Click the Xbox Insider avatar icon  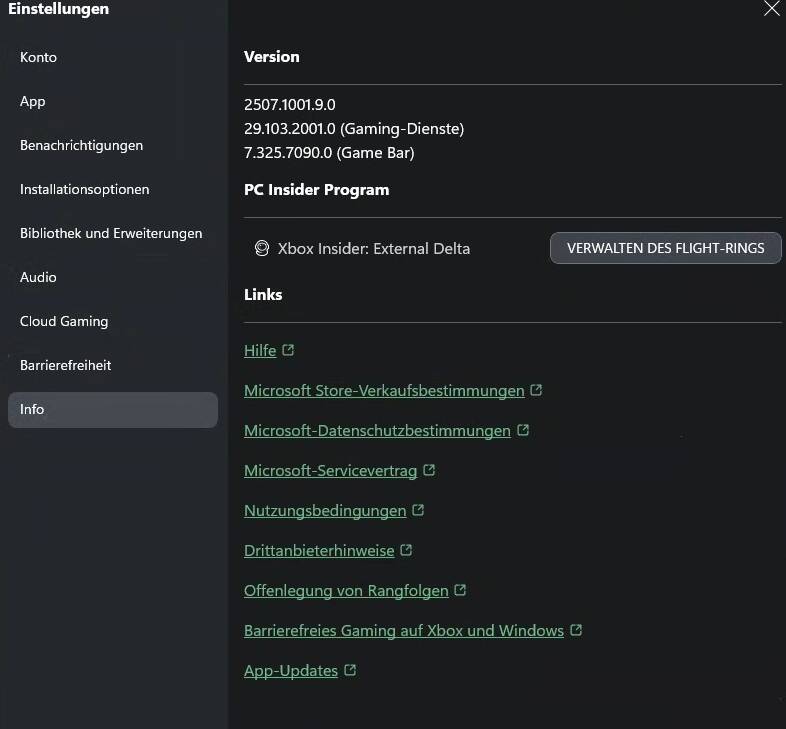262,248
